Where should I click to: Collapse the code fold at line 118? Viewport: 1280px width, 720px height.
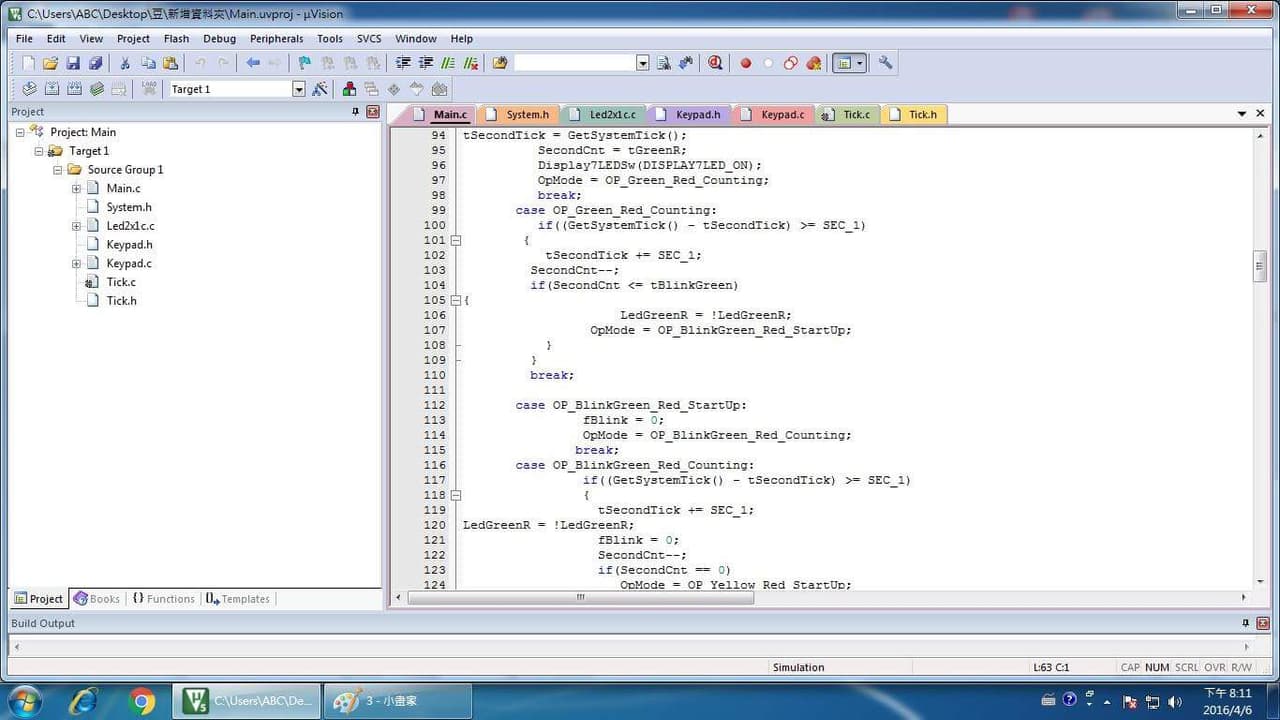click(x=456, y=495)
